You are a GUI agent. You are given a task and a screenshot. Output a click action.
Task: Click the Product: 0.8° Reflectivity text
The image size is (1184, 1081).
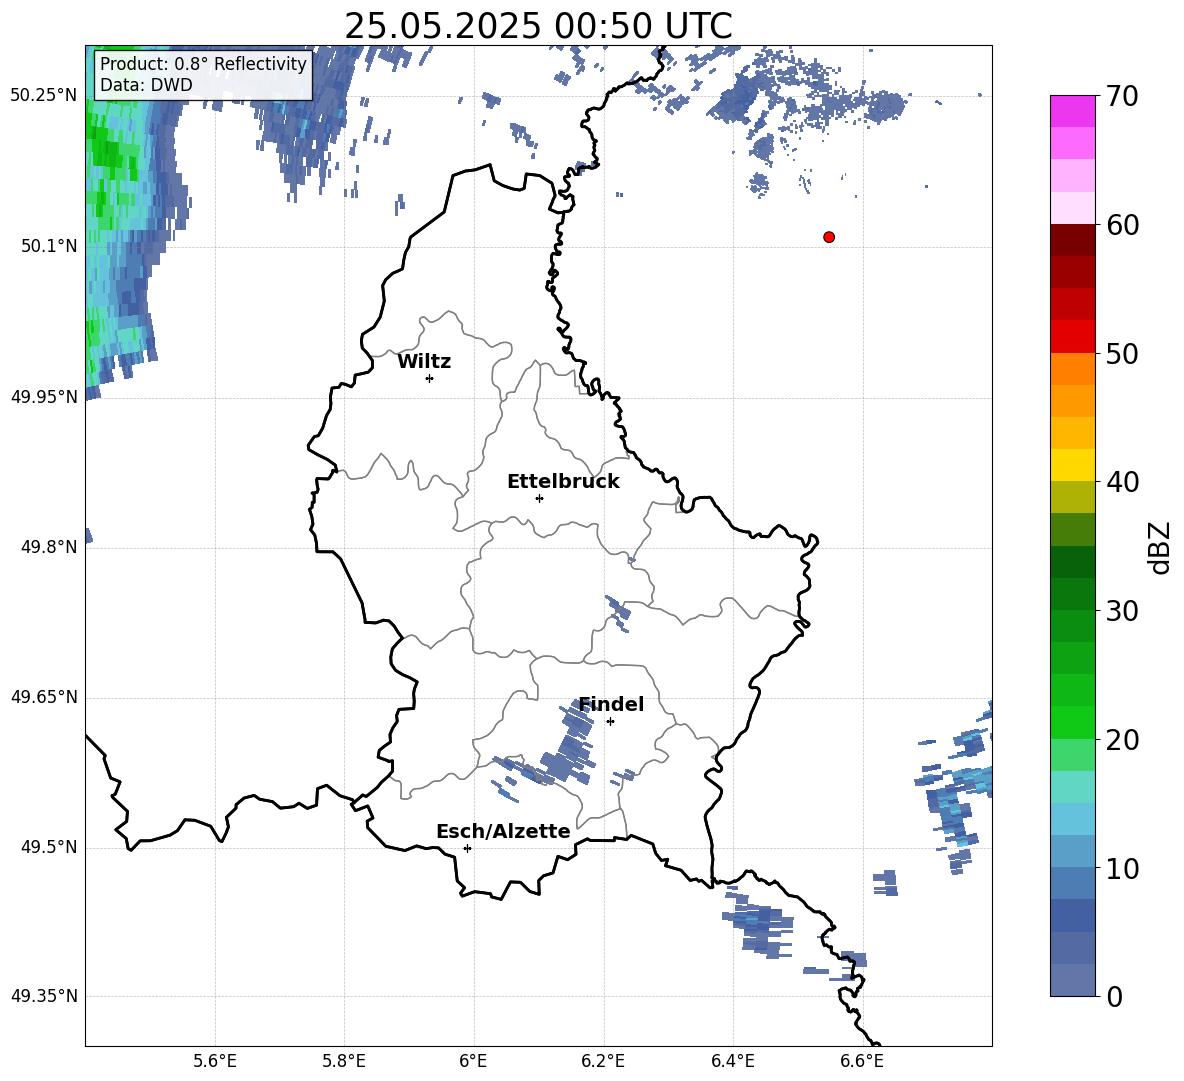click(203, 64)
